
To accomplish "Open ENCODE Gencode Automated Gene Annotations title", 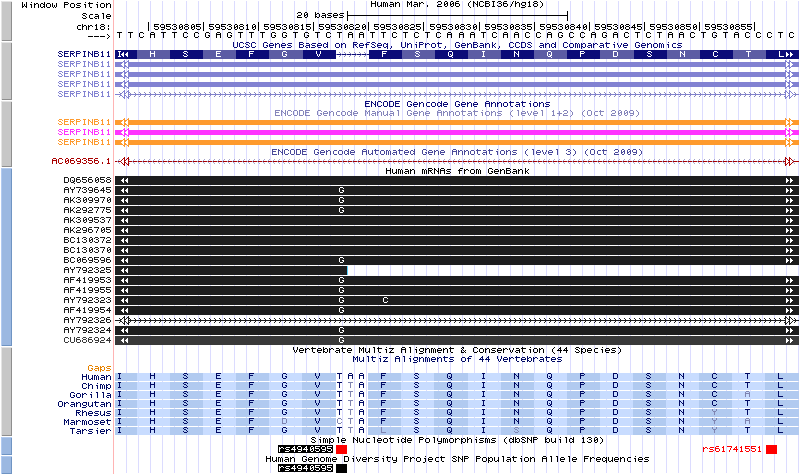I will tap(456, 152).
